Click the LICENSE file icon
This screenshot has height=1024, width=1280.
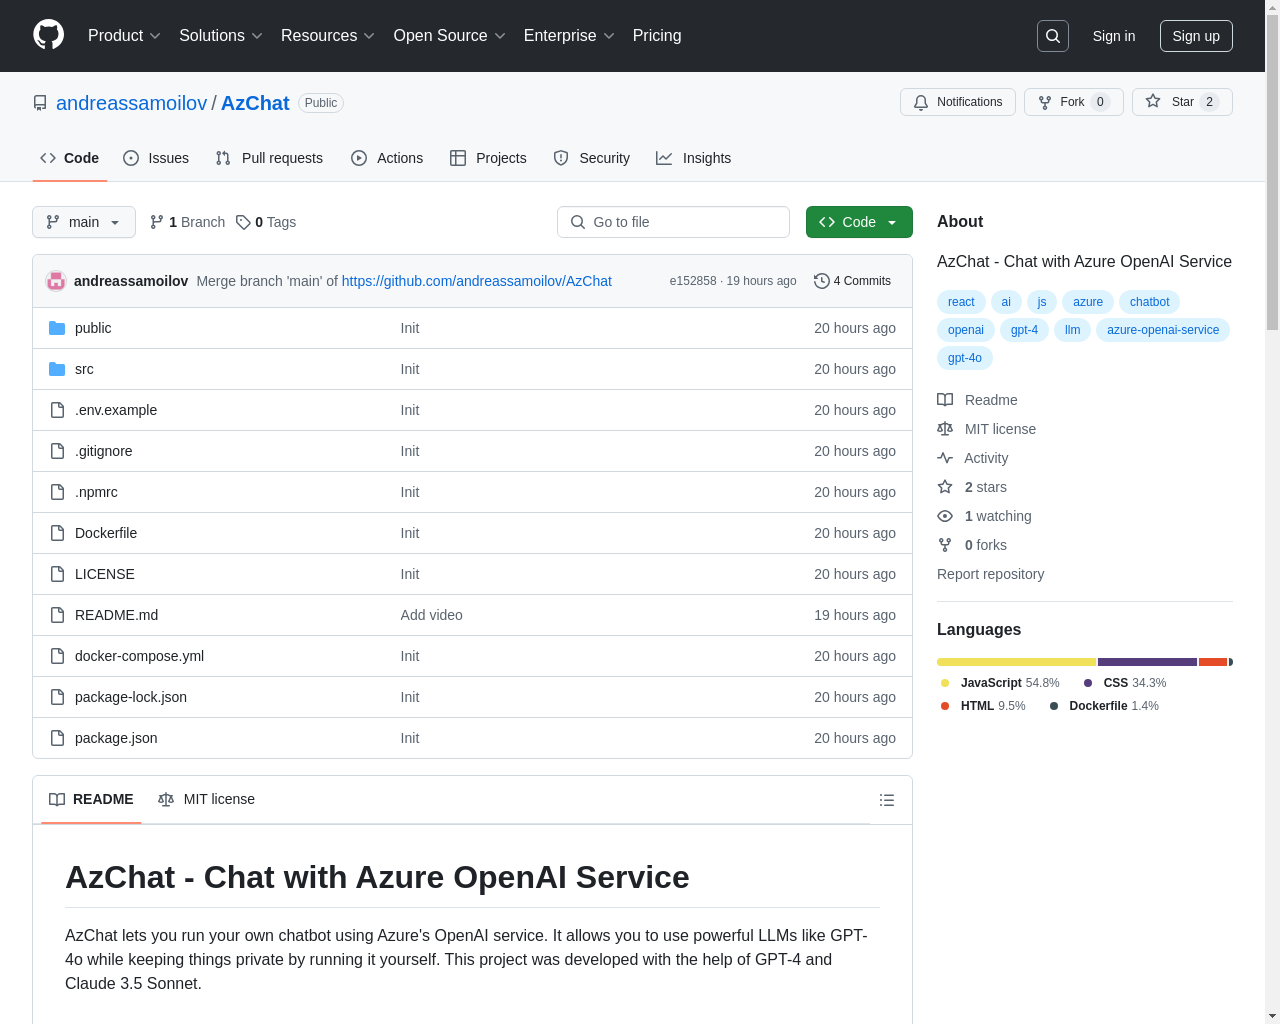click(57, 574)
